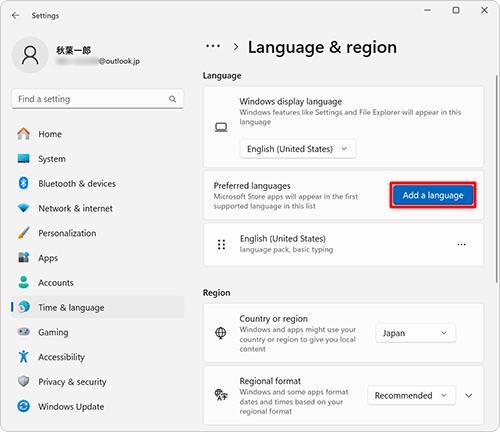Screen dimensions: 500x432
Task: Maximize the Settings window
Action: click(456, 10)
